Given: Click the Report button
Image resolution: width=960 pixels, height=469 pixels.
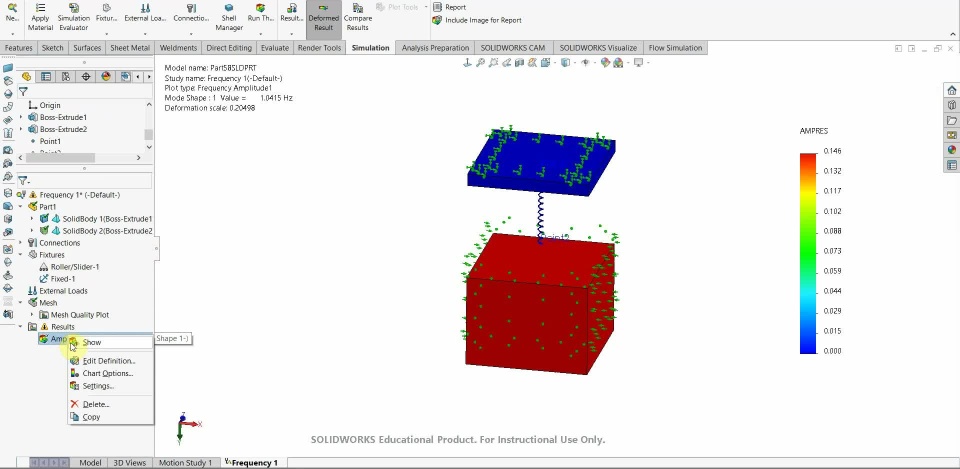Looking at the screenshot, I should click(449, 7).
